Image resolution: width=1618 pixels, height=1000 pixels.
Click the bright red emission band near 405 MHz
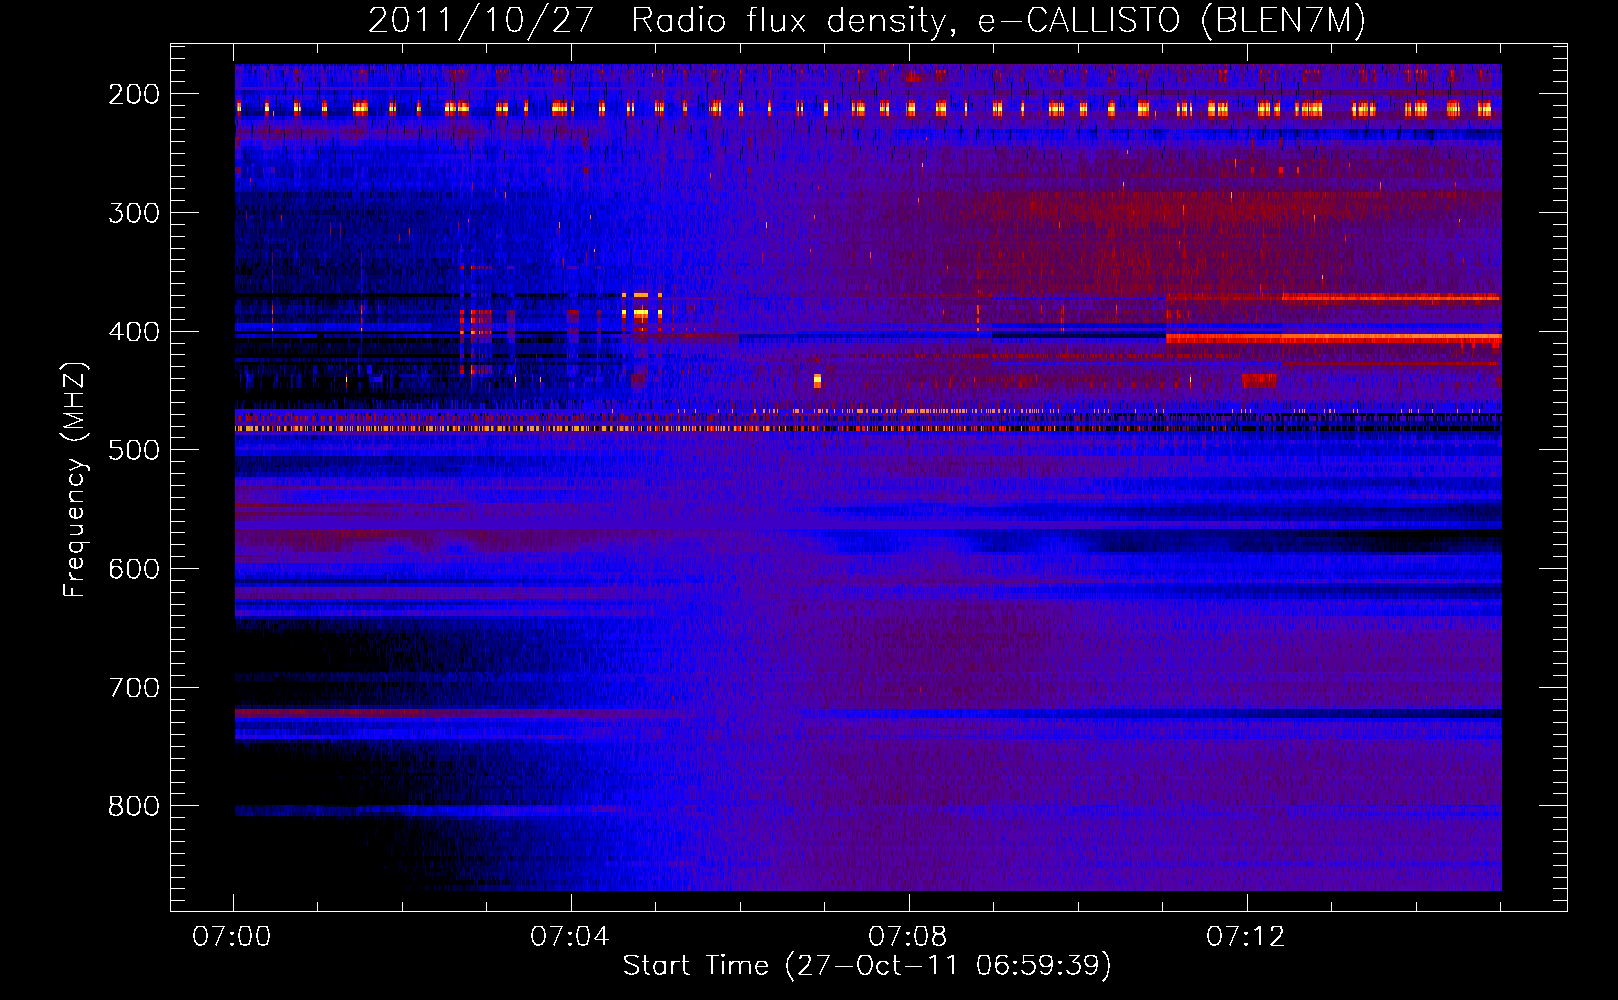(1333, 338)
